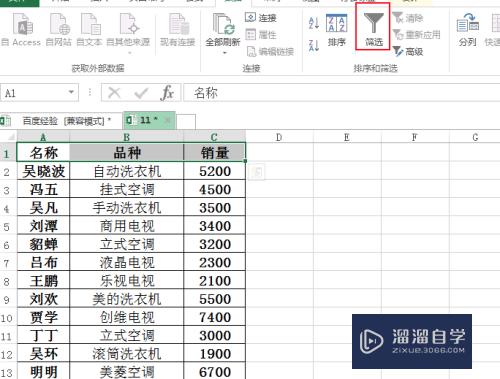Select cell with value 6700
Viewport: 500px width, 379px height.
point(214,371)
